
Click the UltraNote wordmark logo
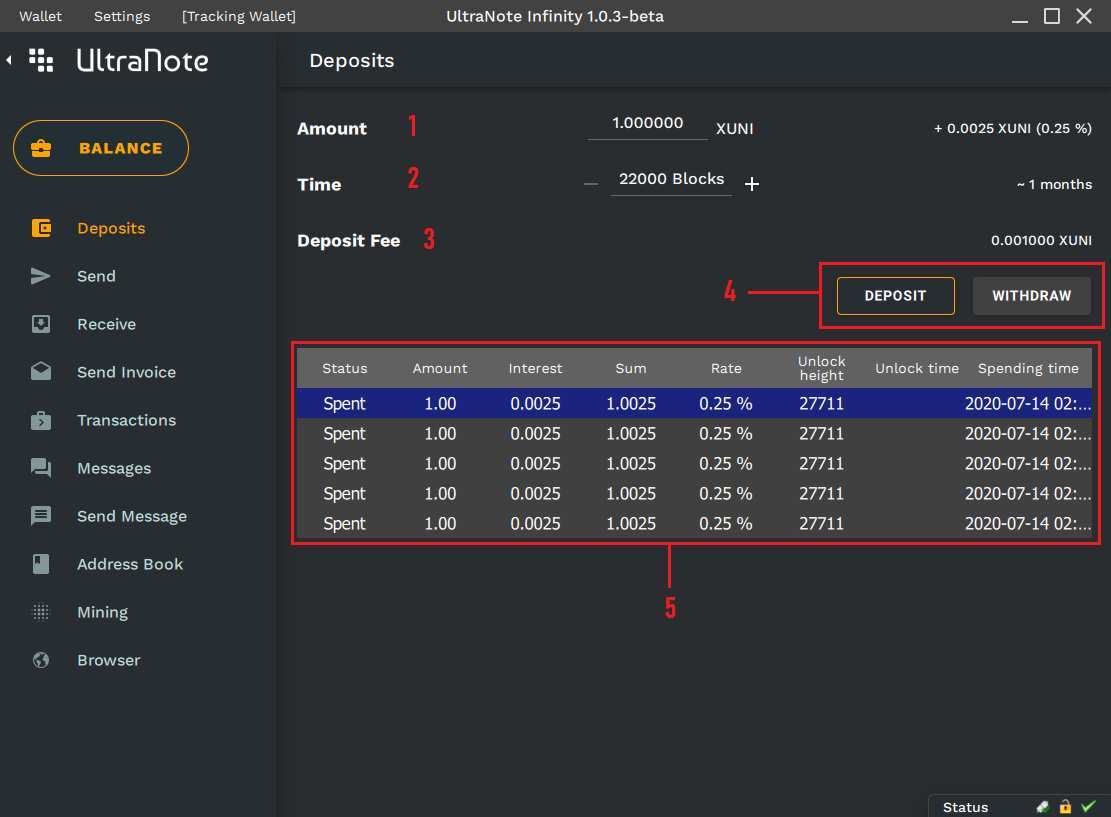142,60
